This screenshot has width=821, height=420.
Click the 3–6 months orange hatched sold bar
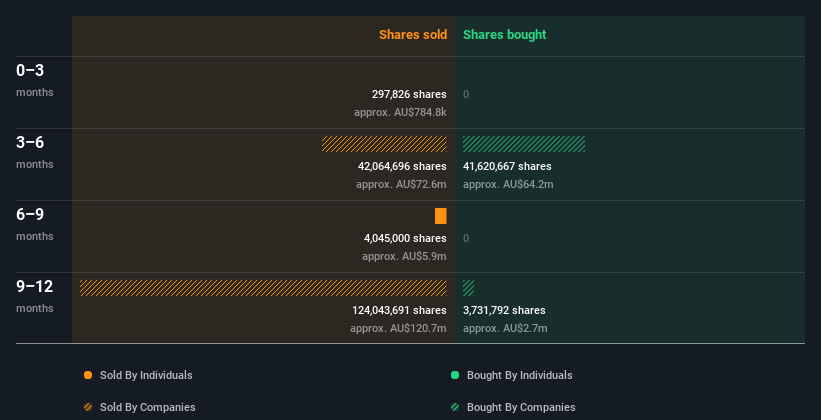coord(384,144)
